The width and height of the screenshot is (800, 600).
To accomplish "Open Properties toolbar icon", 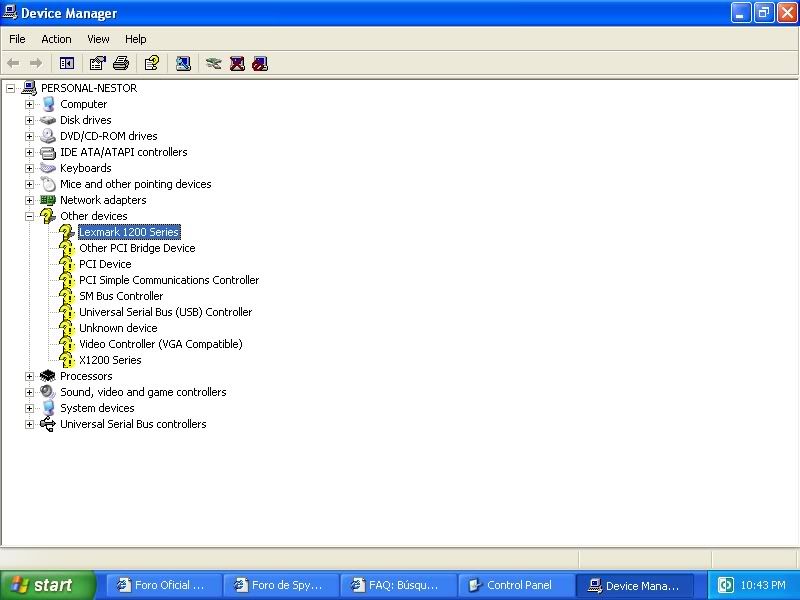I will [97, 63].
